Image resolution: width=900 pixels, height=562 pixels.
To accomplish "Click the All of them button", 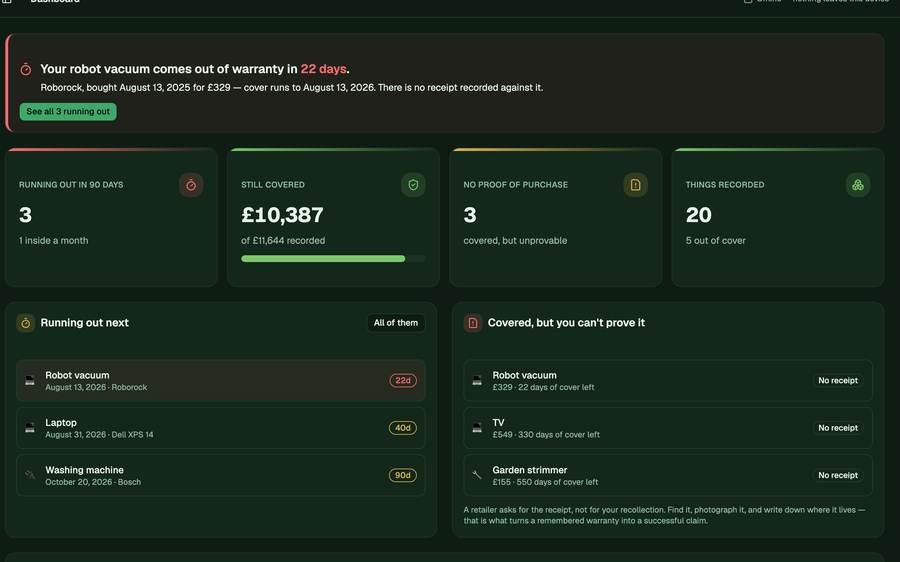I will [396, 323].
